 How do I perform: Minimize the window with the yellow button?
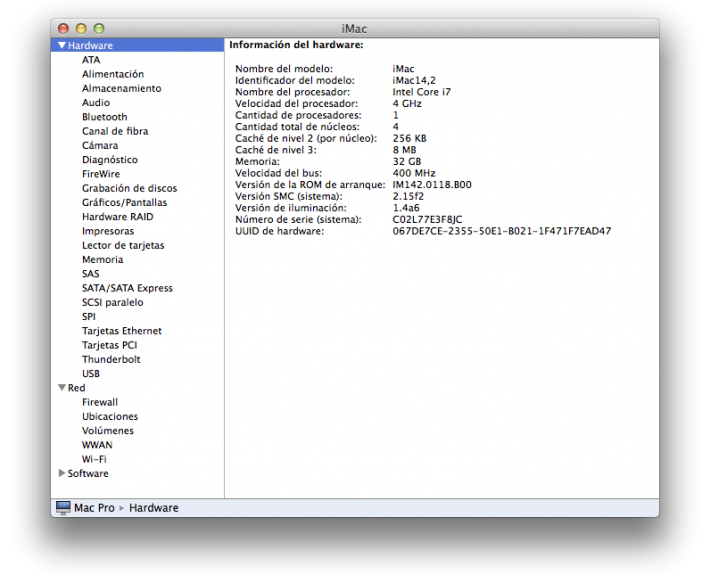pyautogui.click(x=81, y=29)
